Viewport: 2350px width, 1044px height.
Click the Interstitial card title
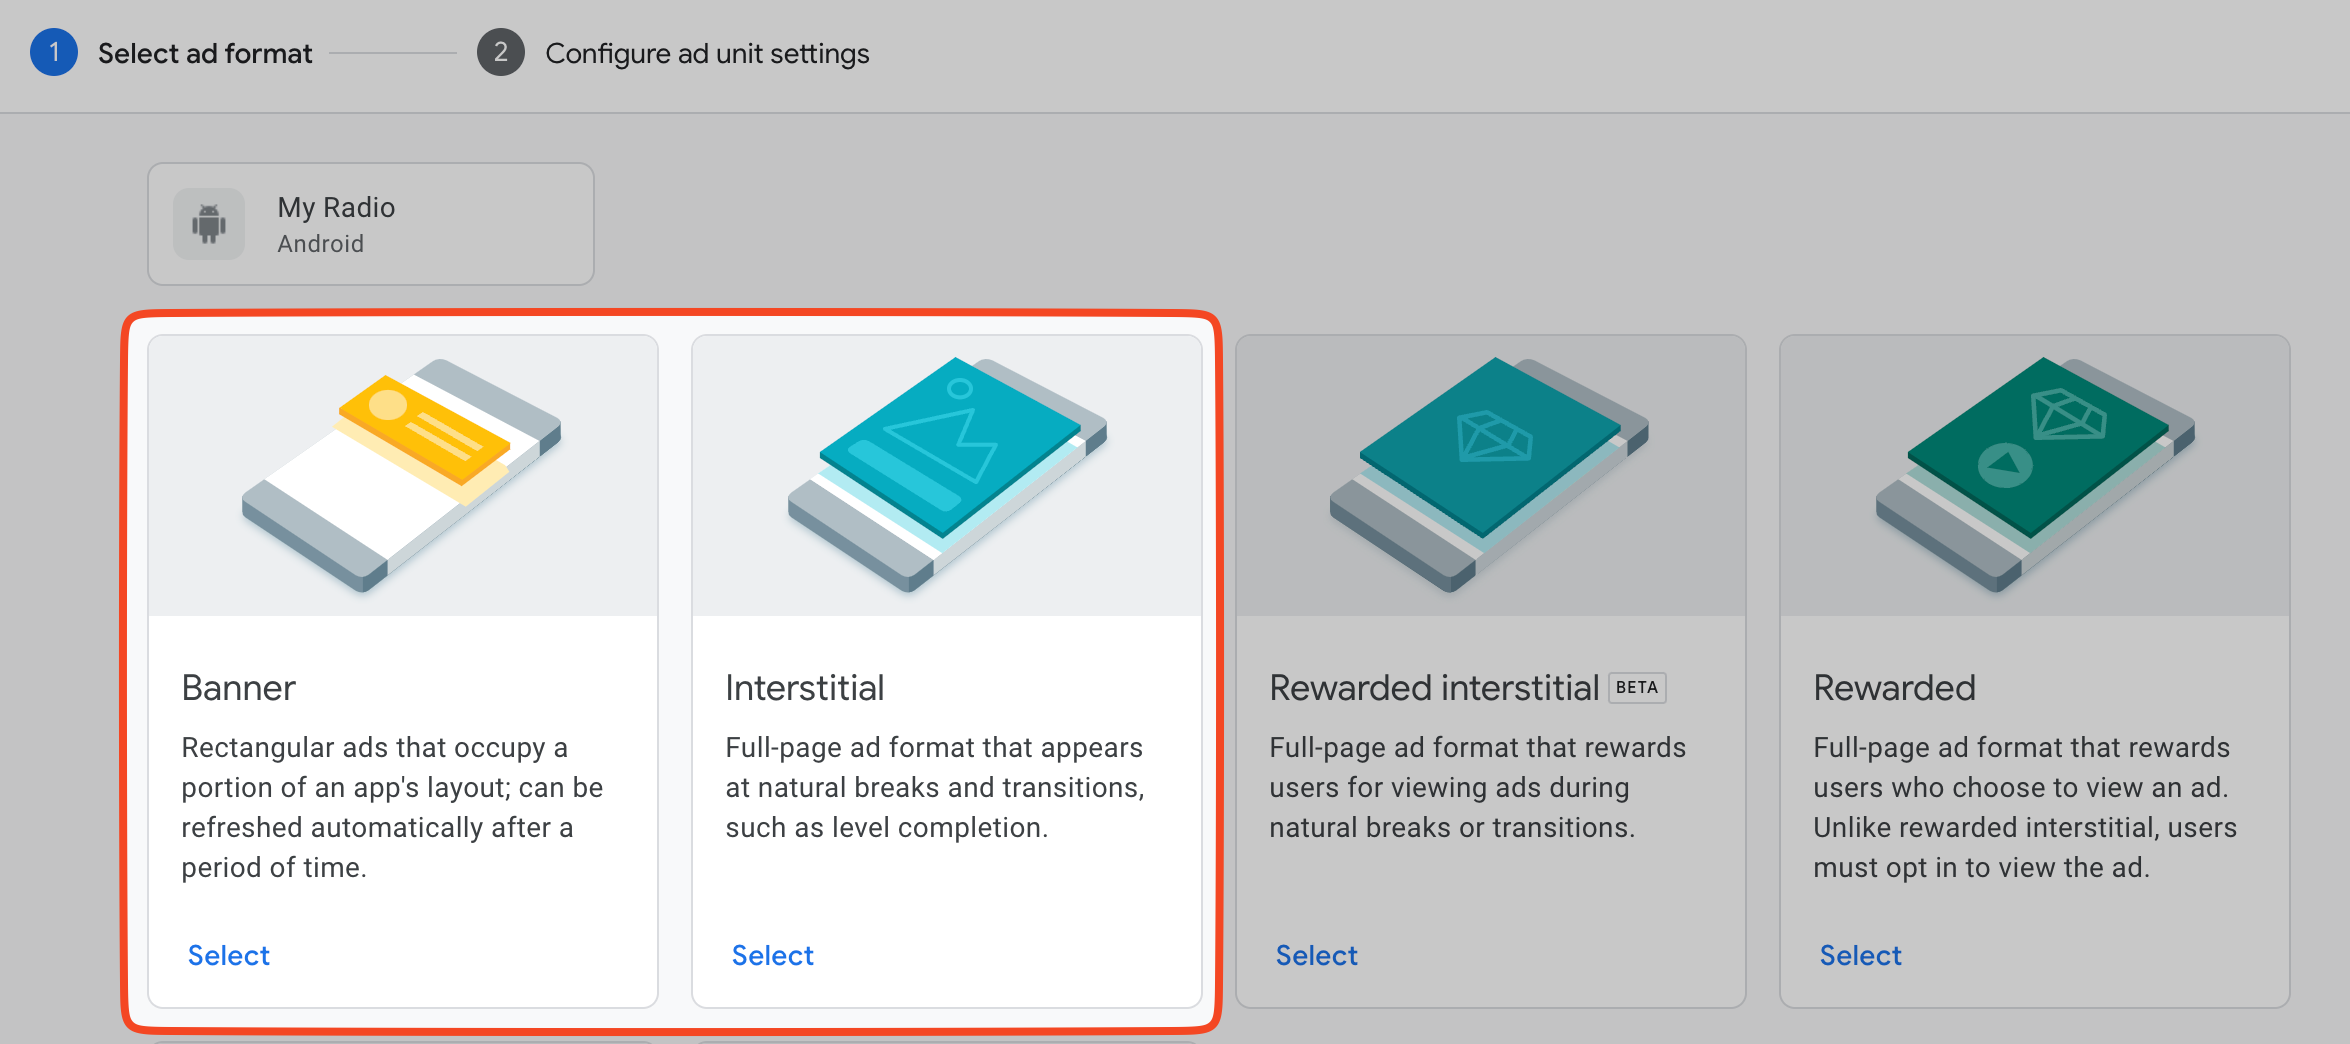[805, 688]
